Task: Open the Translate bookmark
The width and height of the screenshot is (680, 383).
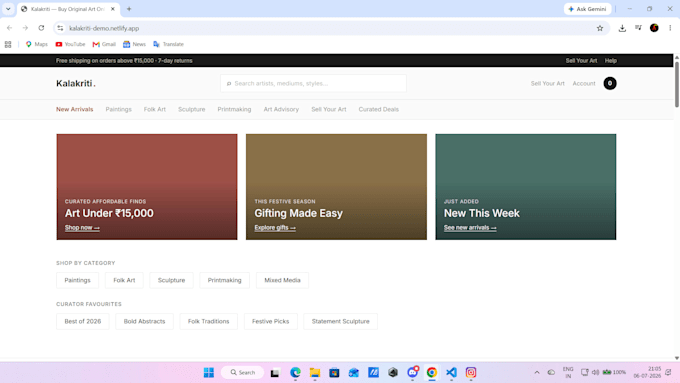Action: [168, 44]
